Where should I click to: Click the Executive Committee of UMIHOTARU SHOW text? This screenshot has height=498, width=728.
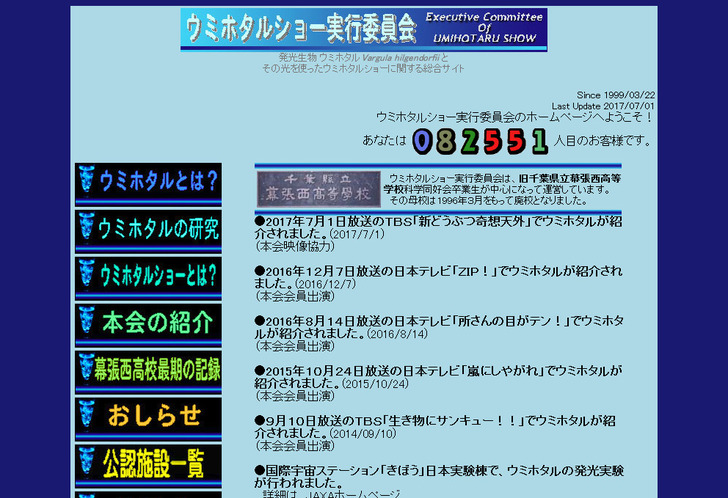point(484,30)
